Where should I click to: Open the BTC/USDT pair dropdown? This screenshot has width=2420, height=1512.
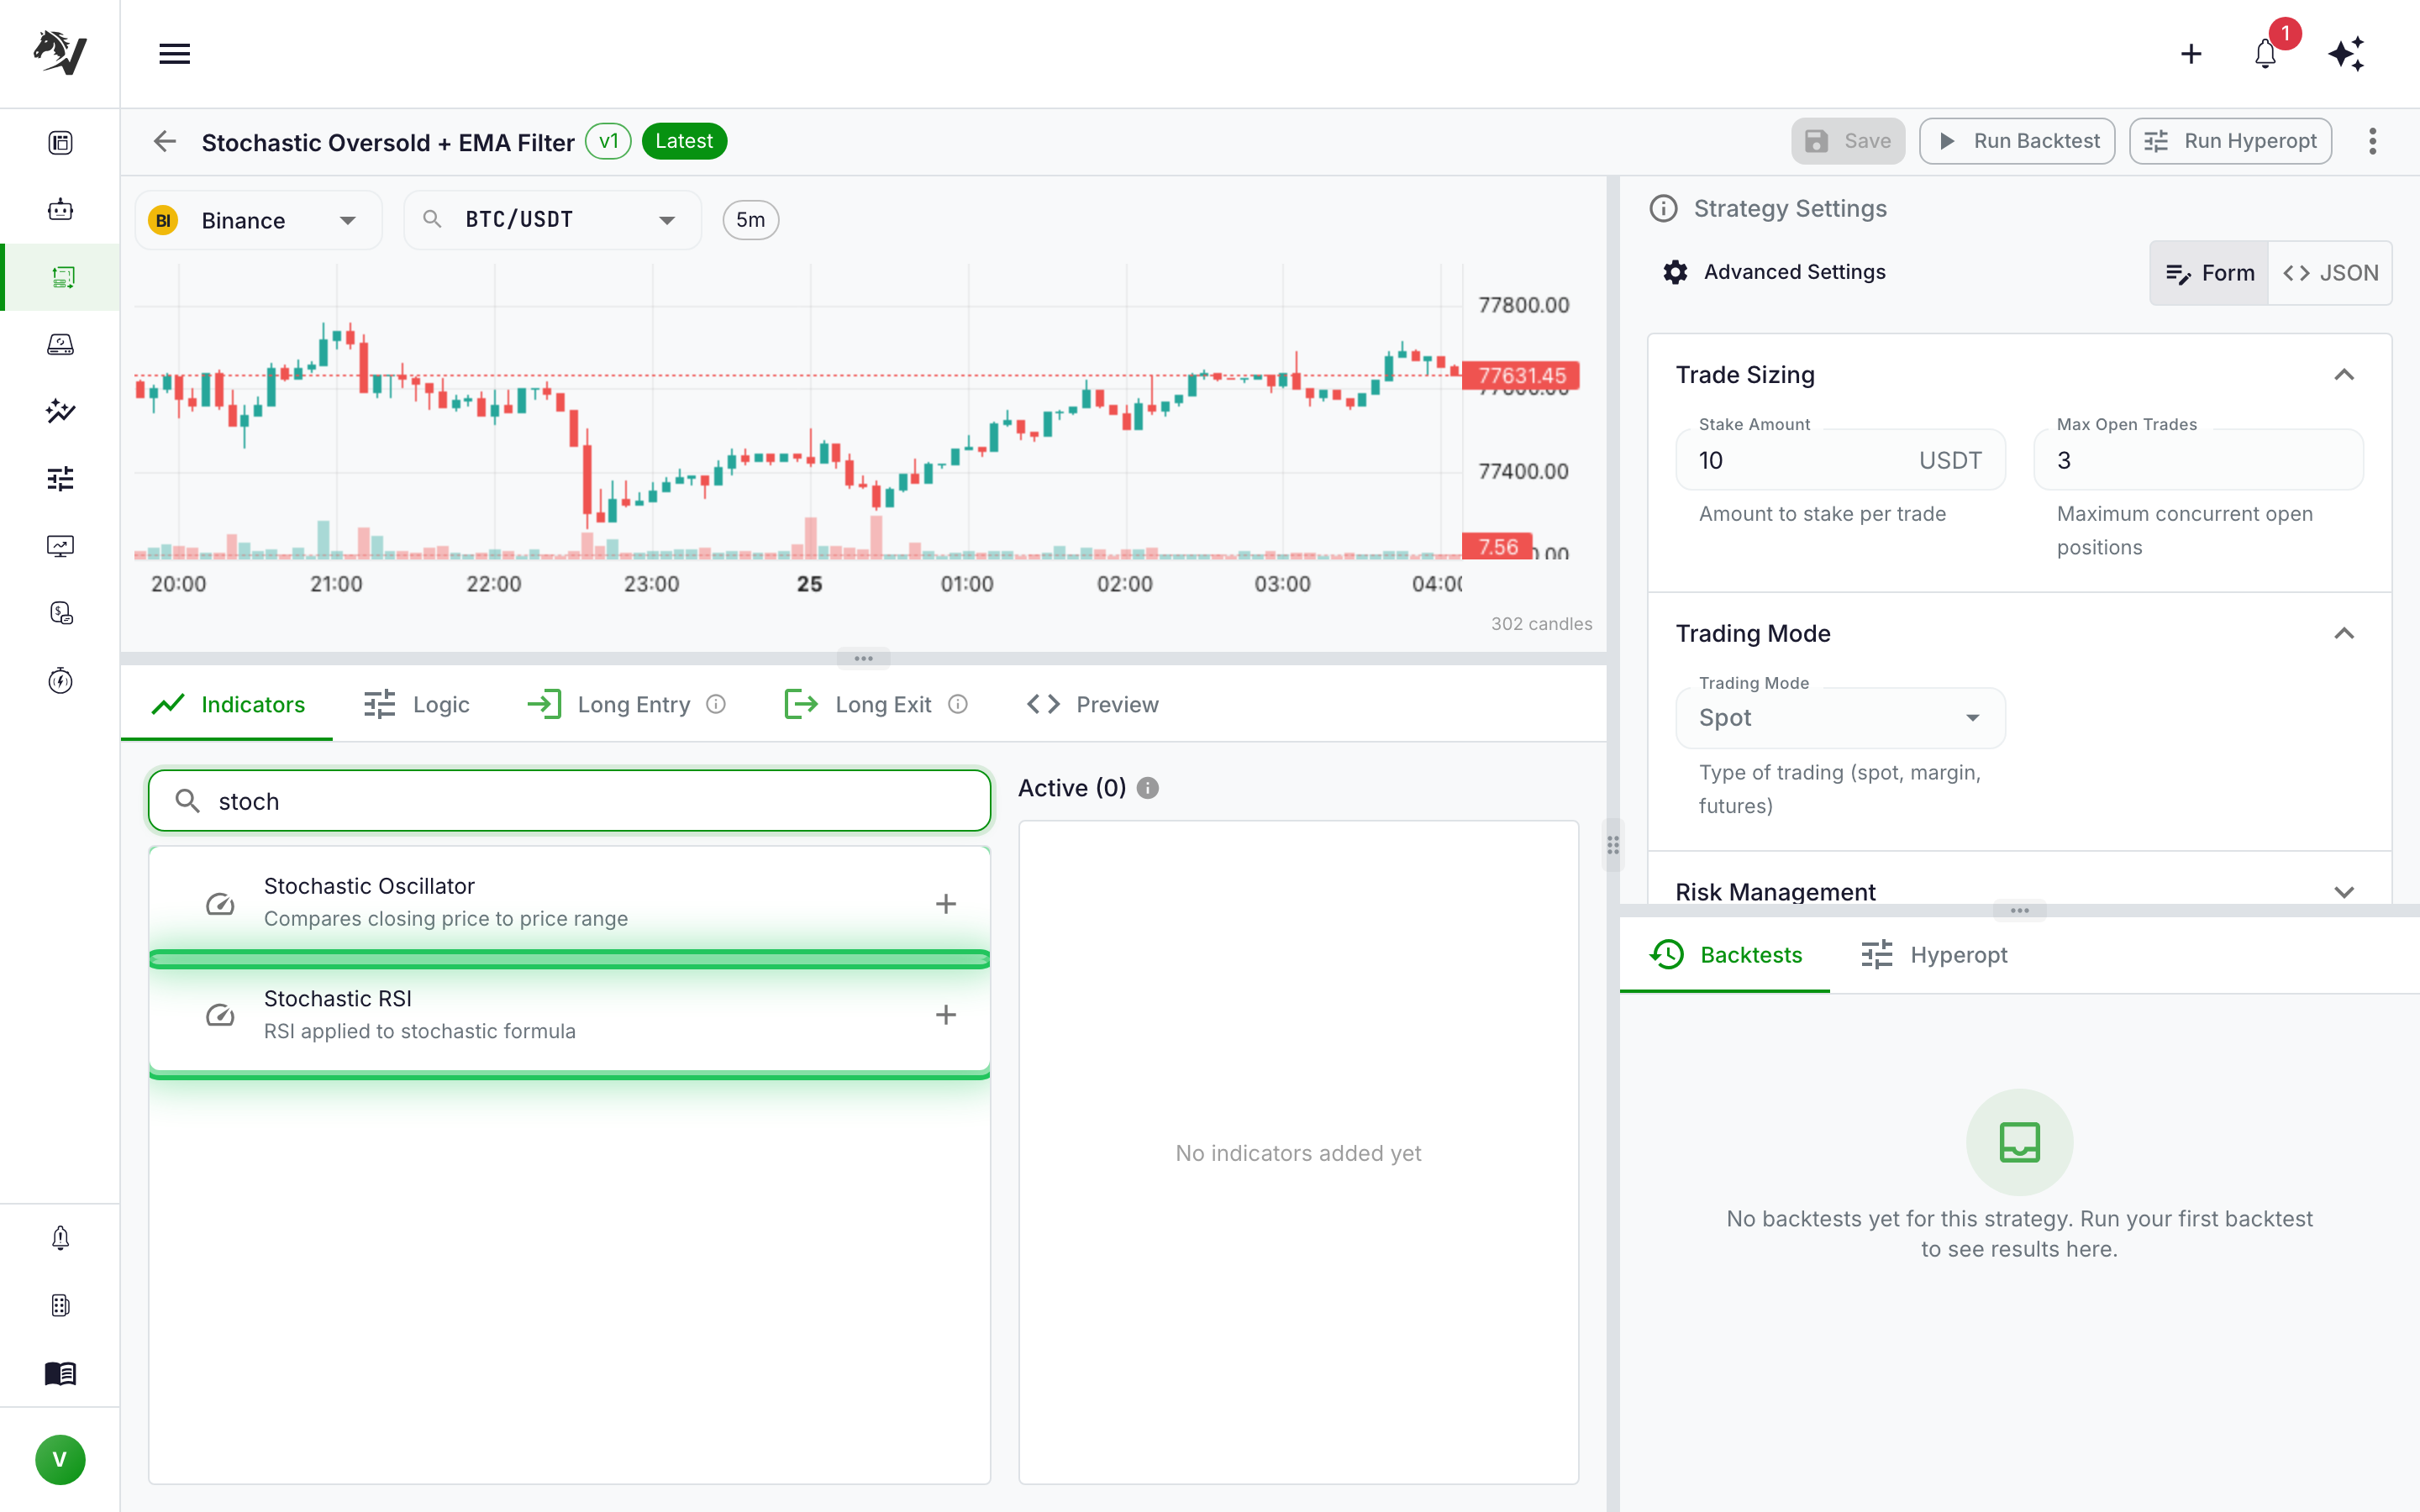(x=552, y=220)
